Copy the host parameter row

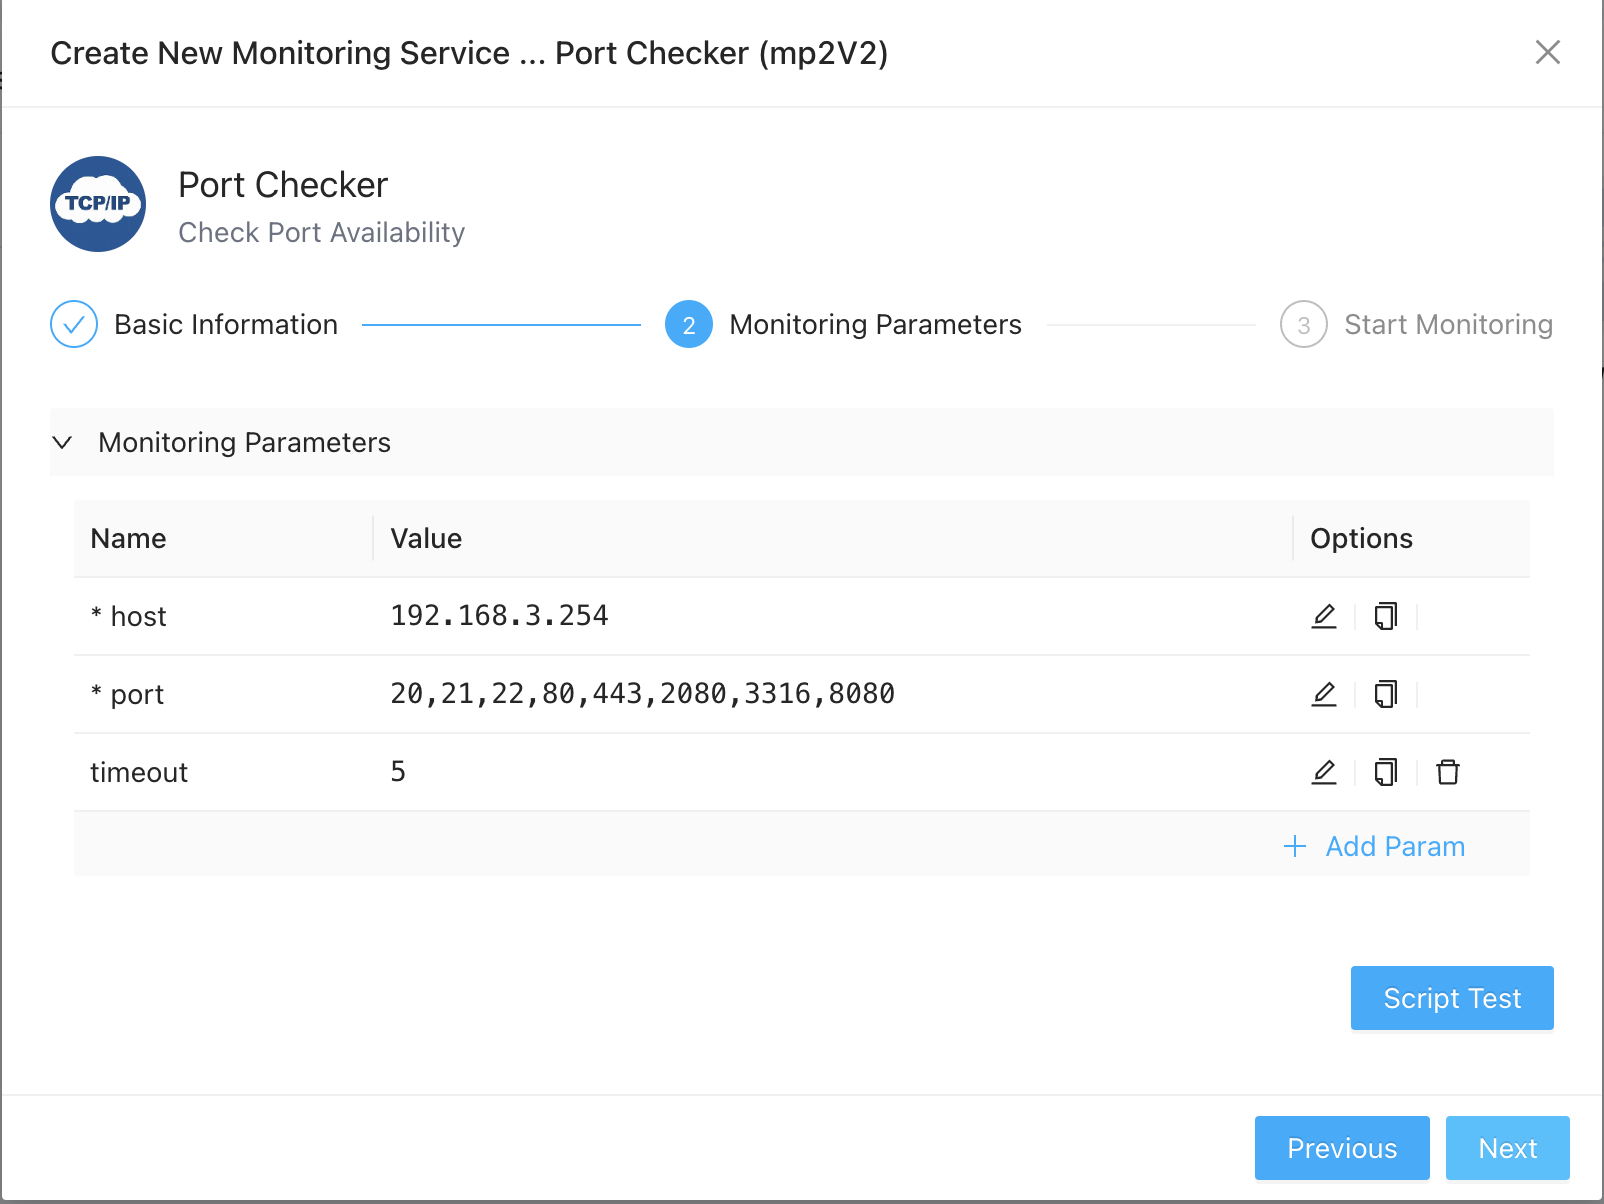click(1385, 616)
